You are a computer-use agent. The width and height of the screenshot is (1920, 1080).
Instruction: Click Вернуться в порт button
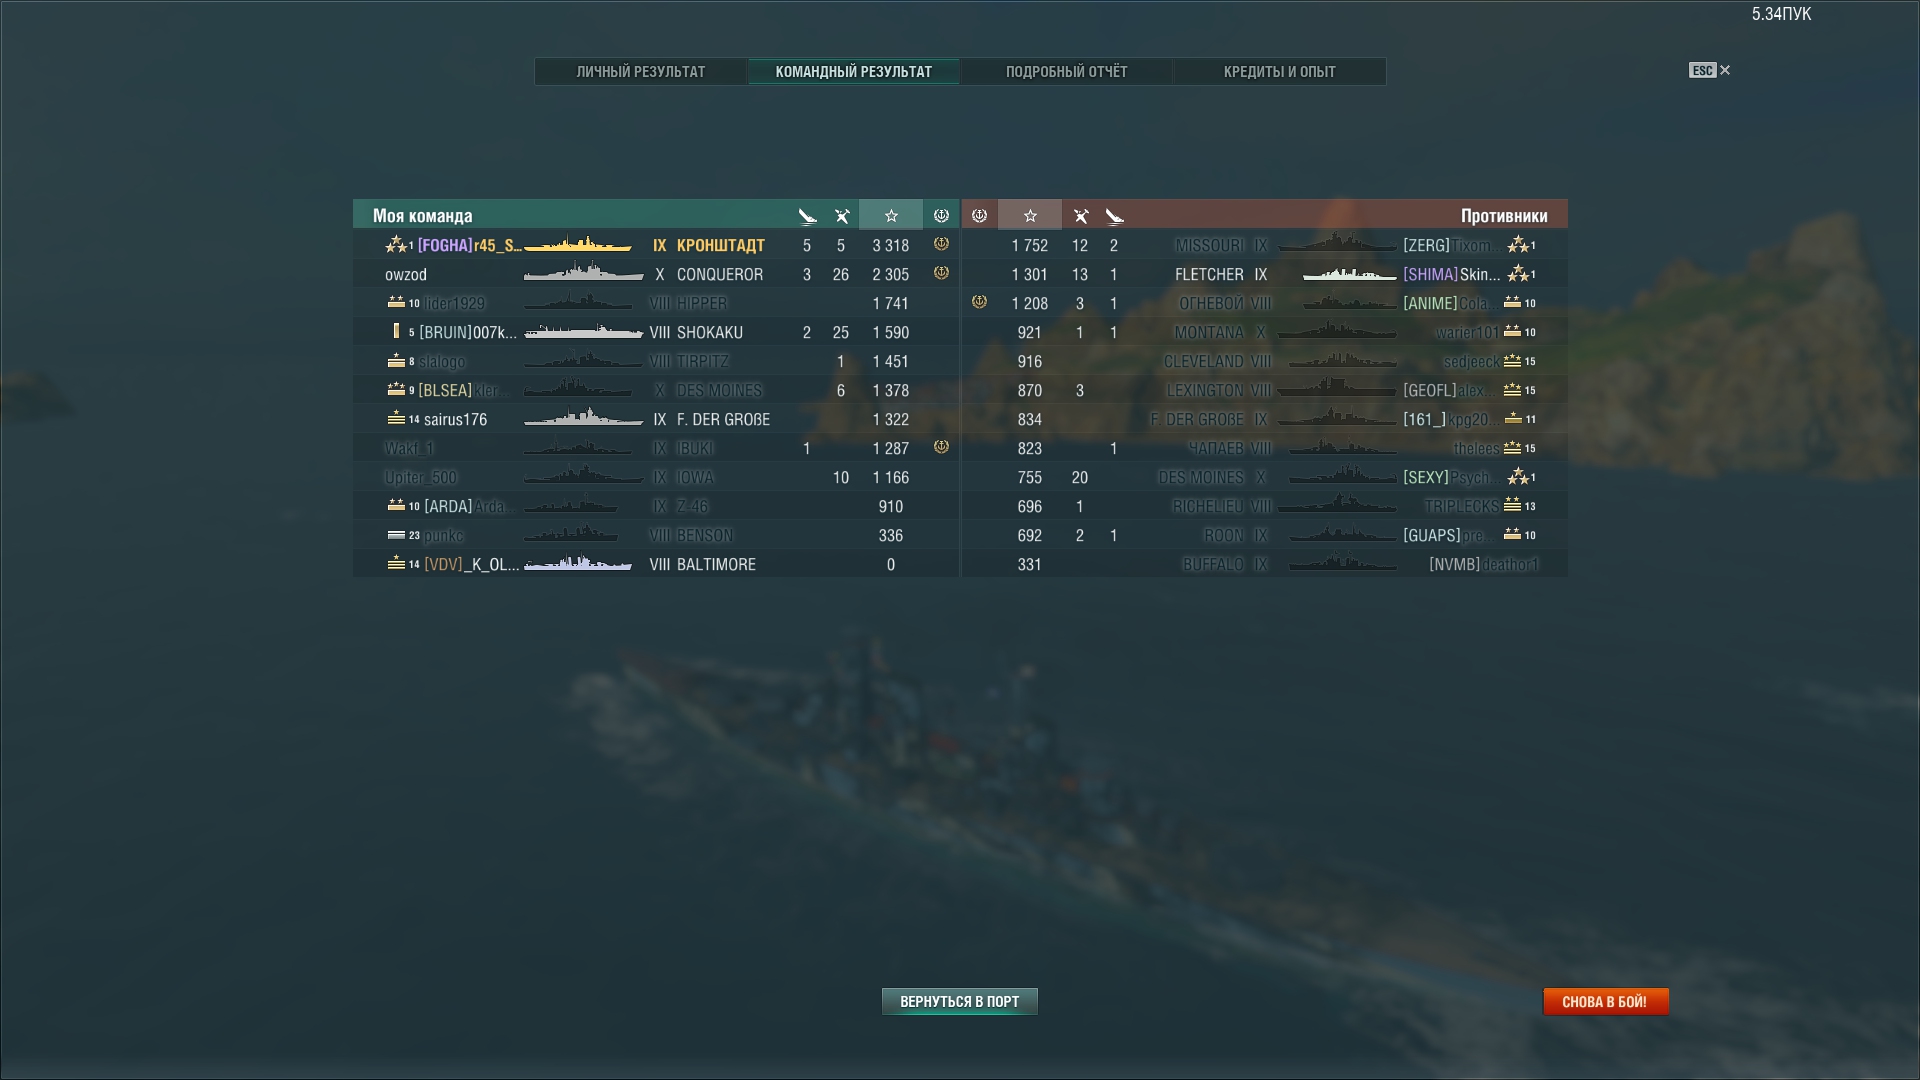[960, 1001]
